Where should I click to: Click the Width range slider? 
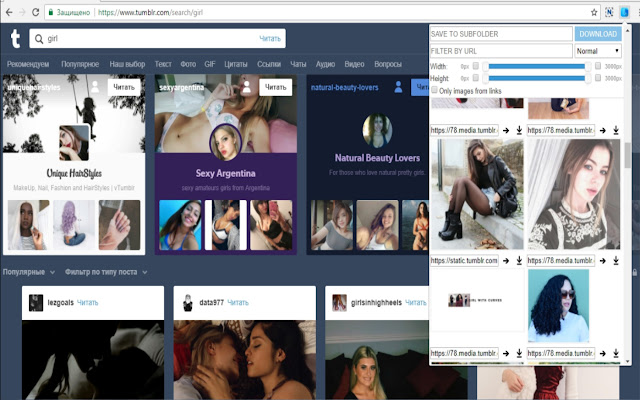coord(537,66)
